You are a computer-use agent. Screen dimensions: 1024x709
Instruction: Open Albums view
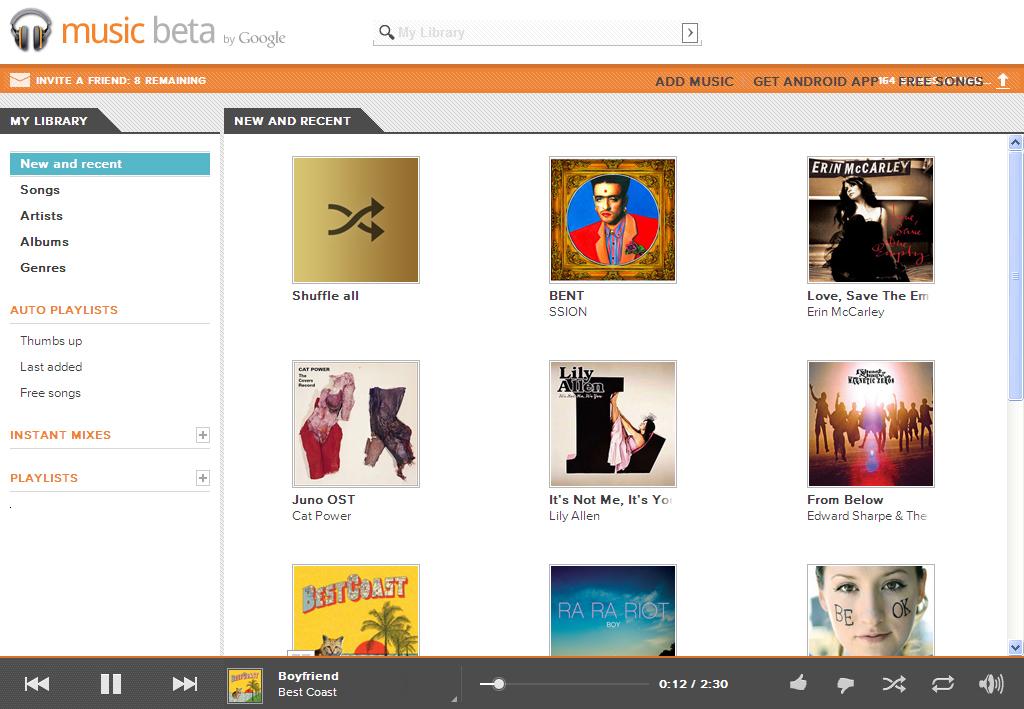[44, 242]
